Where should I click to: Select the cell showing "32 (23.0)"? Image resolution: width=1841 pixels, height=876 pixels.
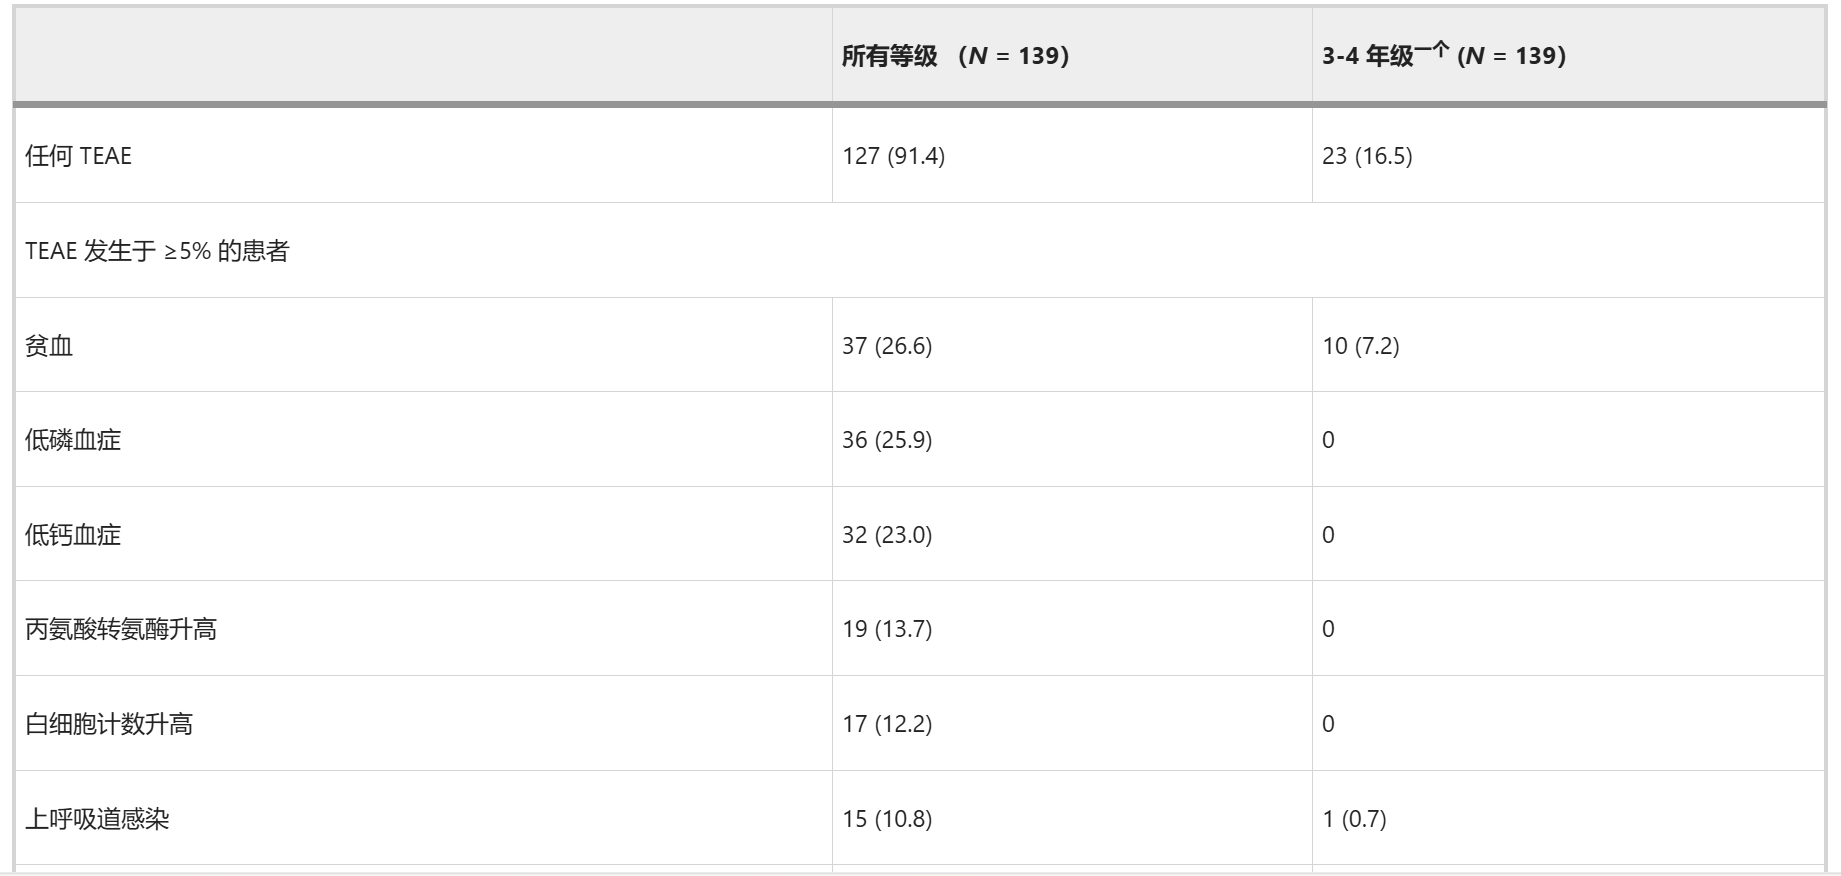coord(887,535)
